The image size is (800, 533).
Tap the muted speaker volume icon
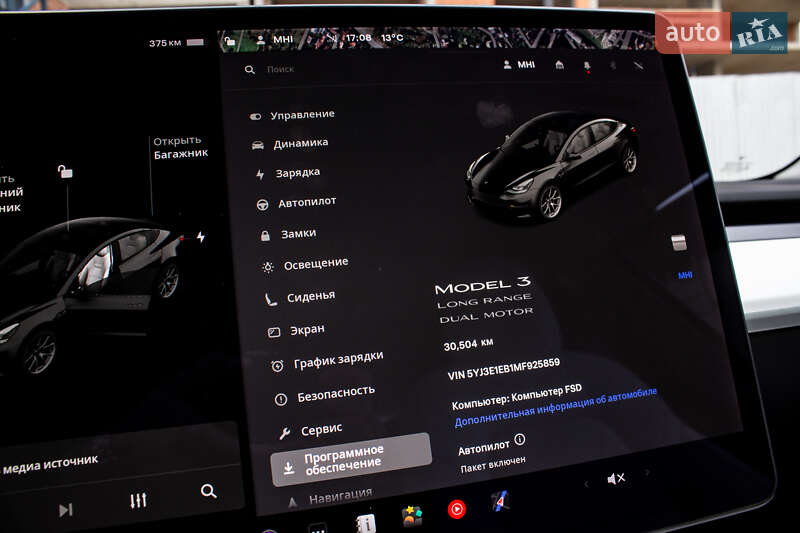(616, 478)
